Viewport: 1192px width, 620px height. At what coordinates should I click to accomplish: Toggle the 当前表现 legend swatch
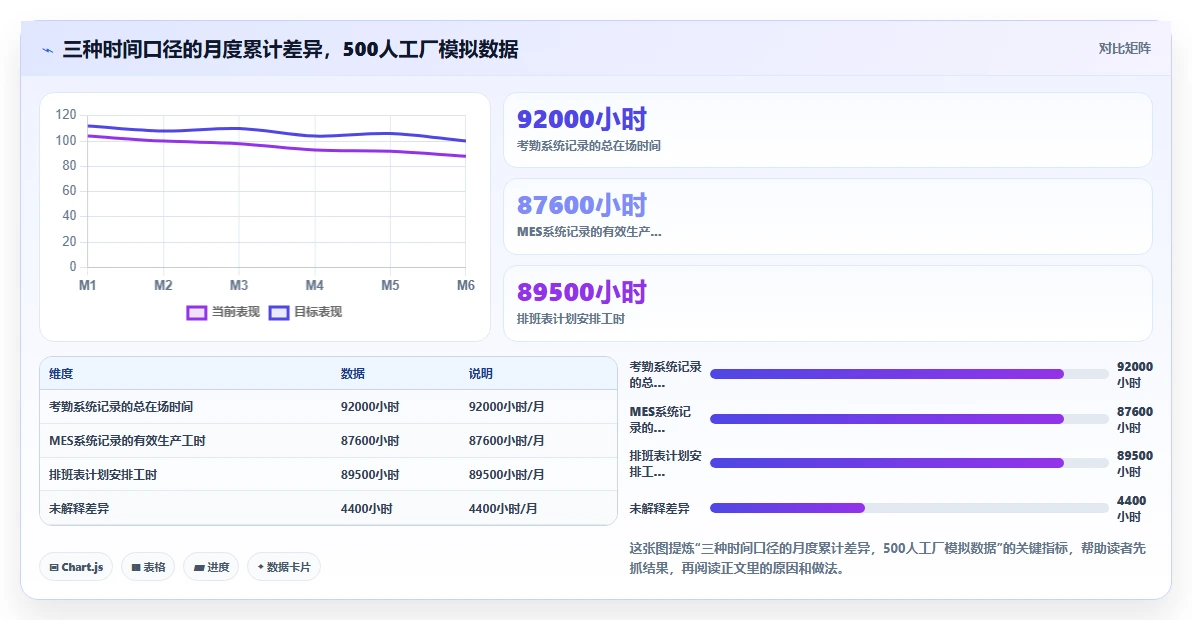(x=197, y=312)
